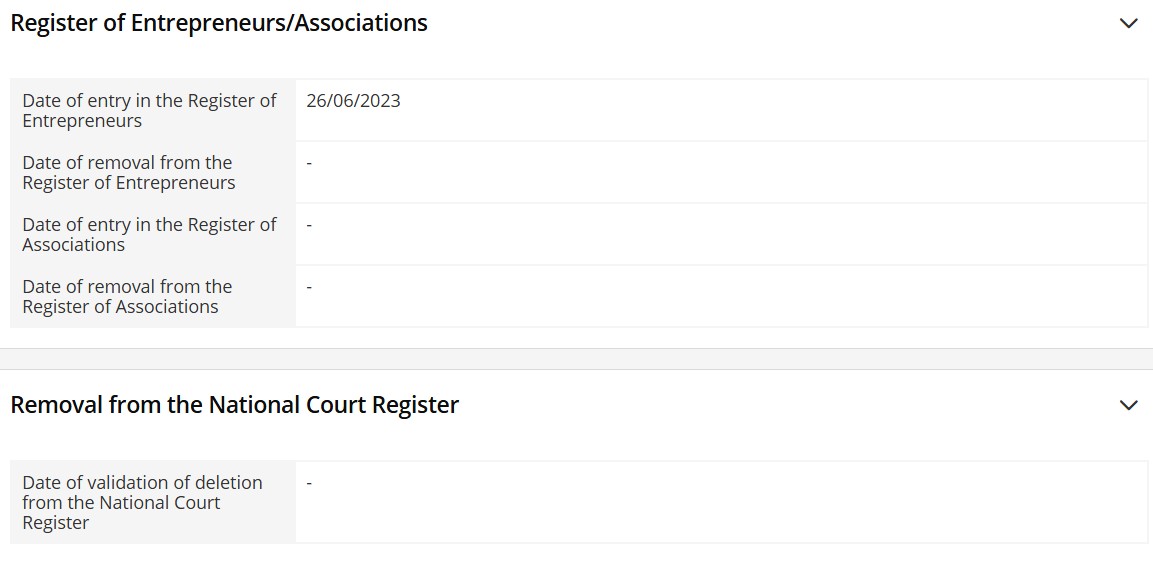The image size is (1153, 562).
Task: Collapse the Register of Entrepreneurs/Associations section chevron
Action: pos(1128,23)
